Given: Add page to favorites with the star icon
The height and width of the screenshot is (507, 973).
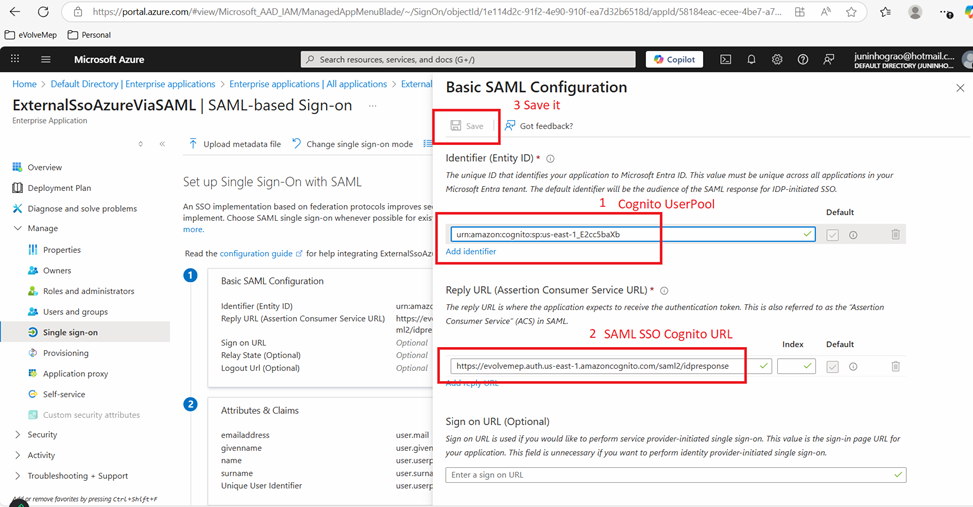Looking at the screenshot, I should click(x=851, y=12).
